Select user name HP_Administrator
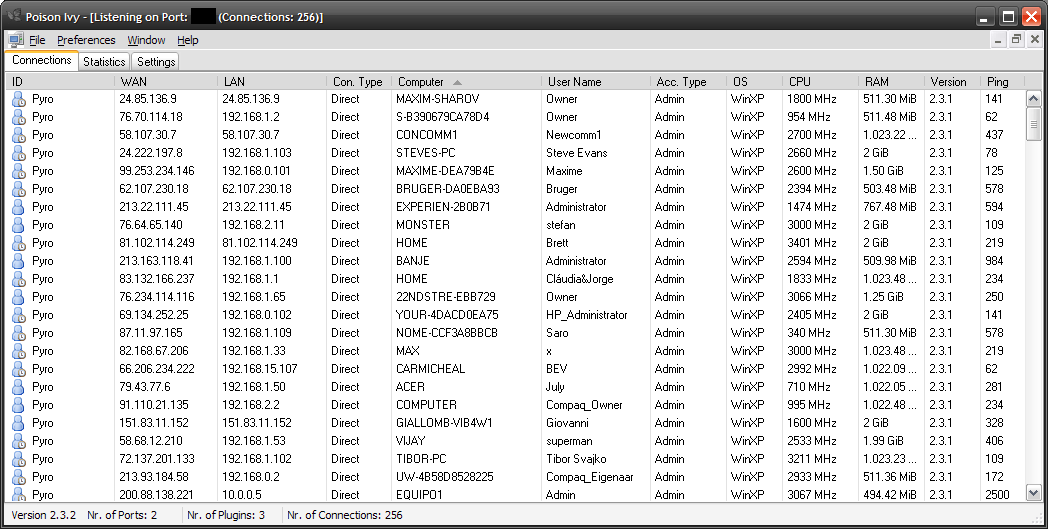 pos(587,315)
